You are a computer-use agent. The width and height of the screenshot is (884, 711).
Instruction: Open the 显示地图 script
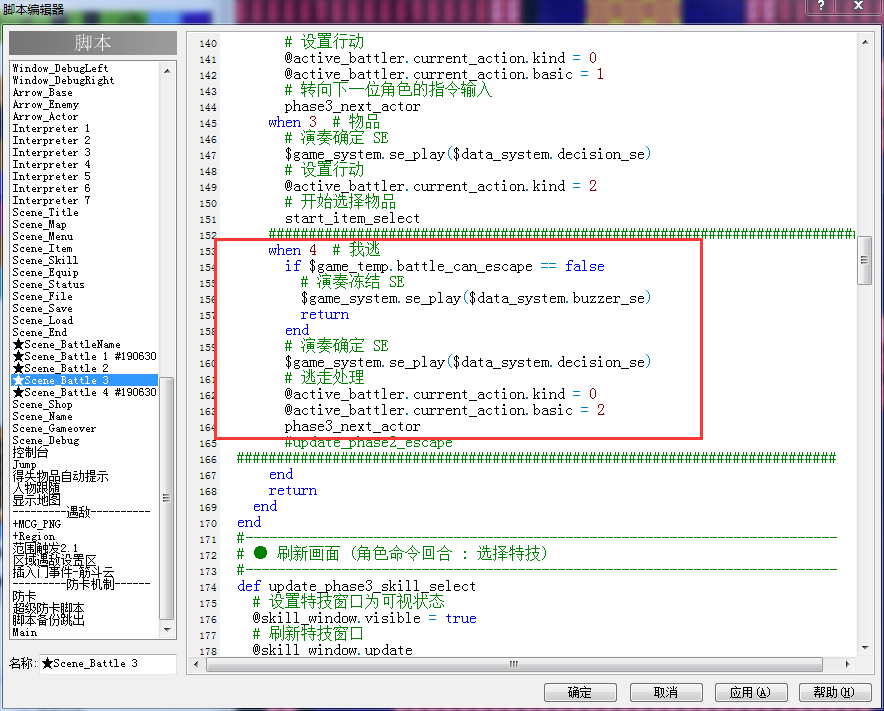[x=36, y=500]
